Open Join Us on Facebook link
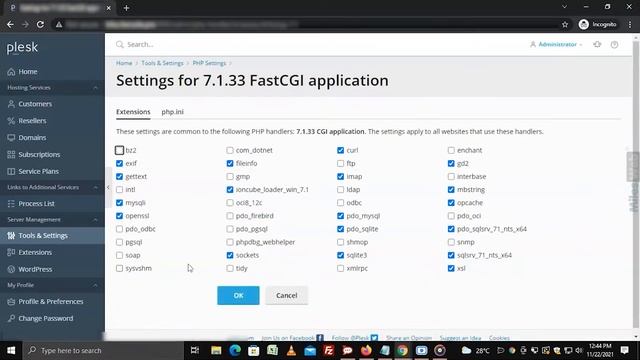640x360 pixels. [x=292, y=338]
